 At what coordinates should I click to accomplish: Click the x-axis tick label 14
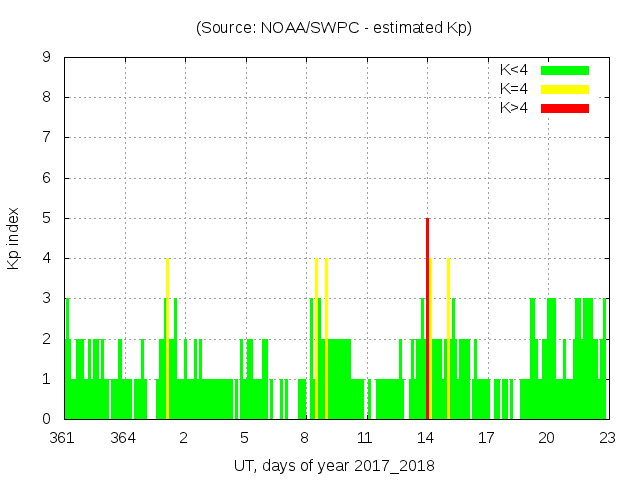point(426,437)
